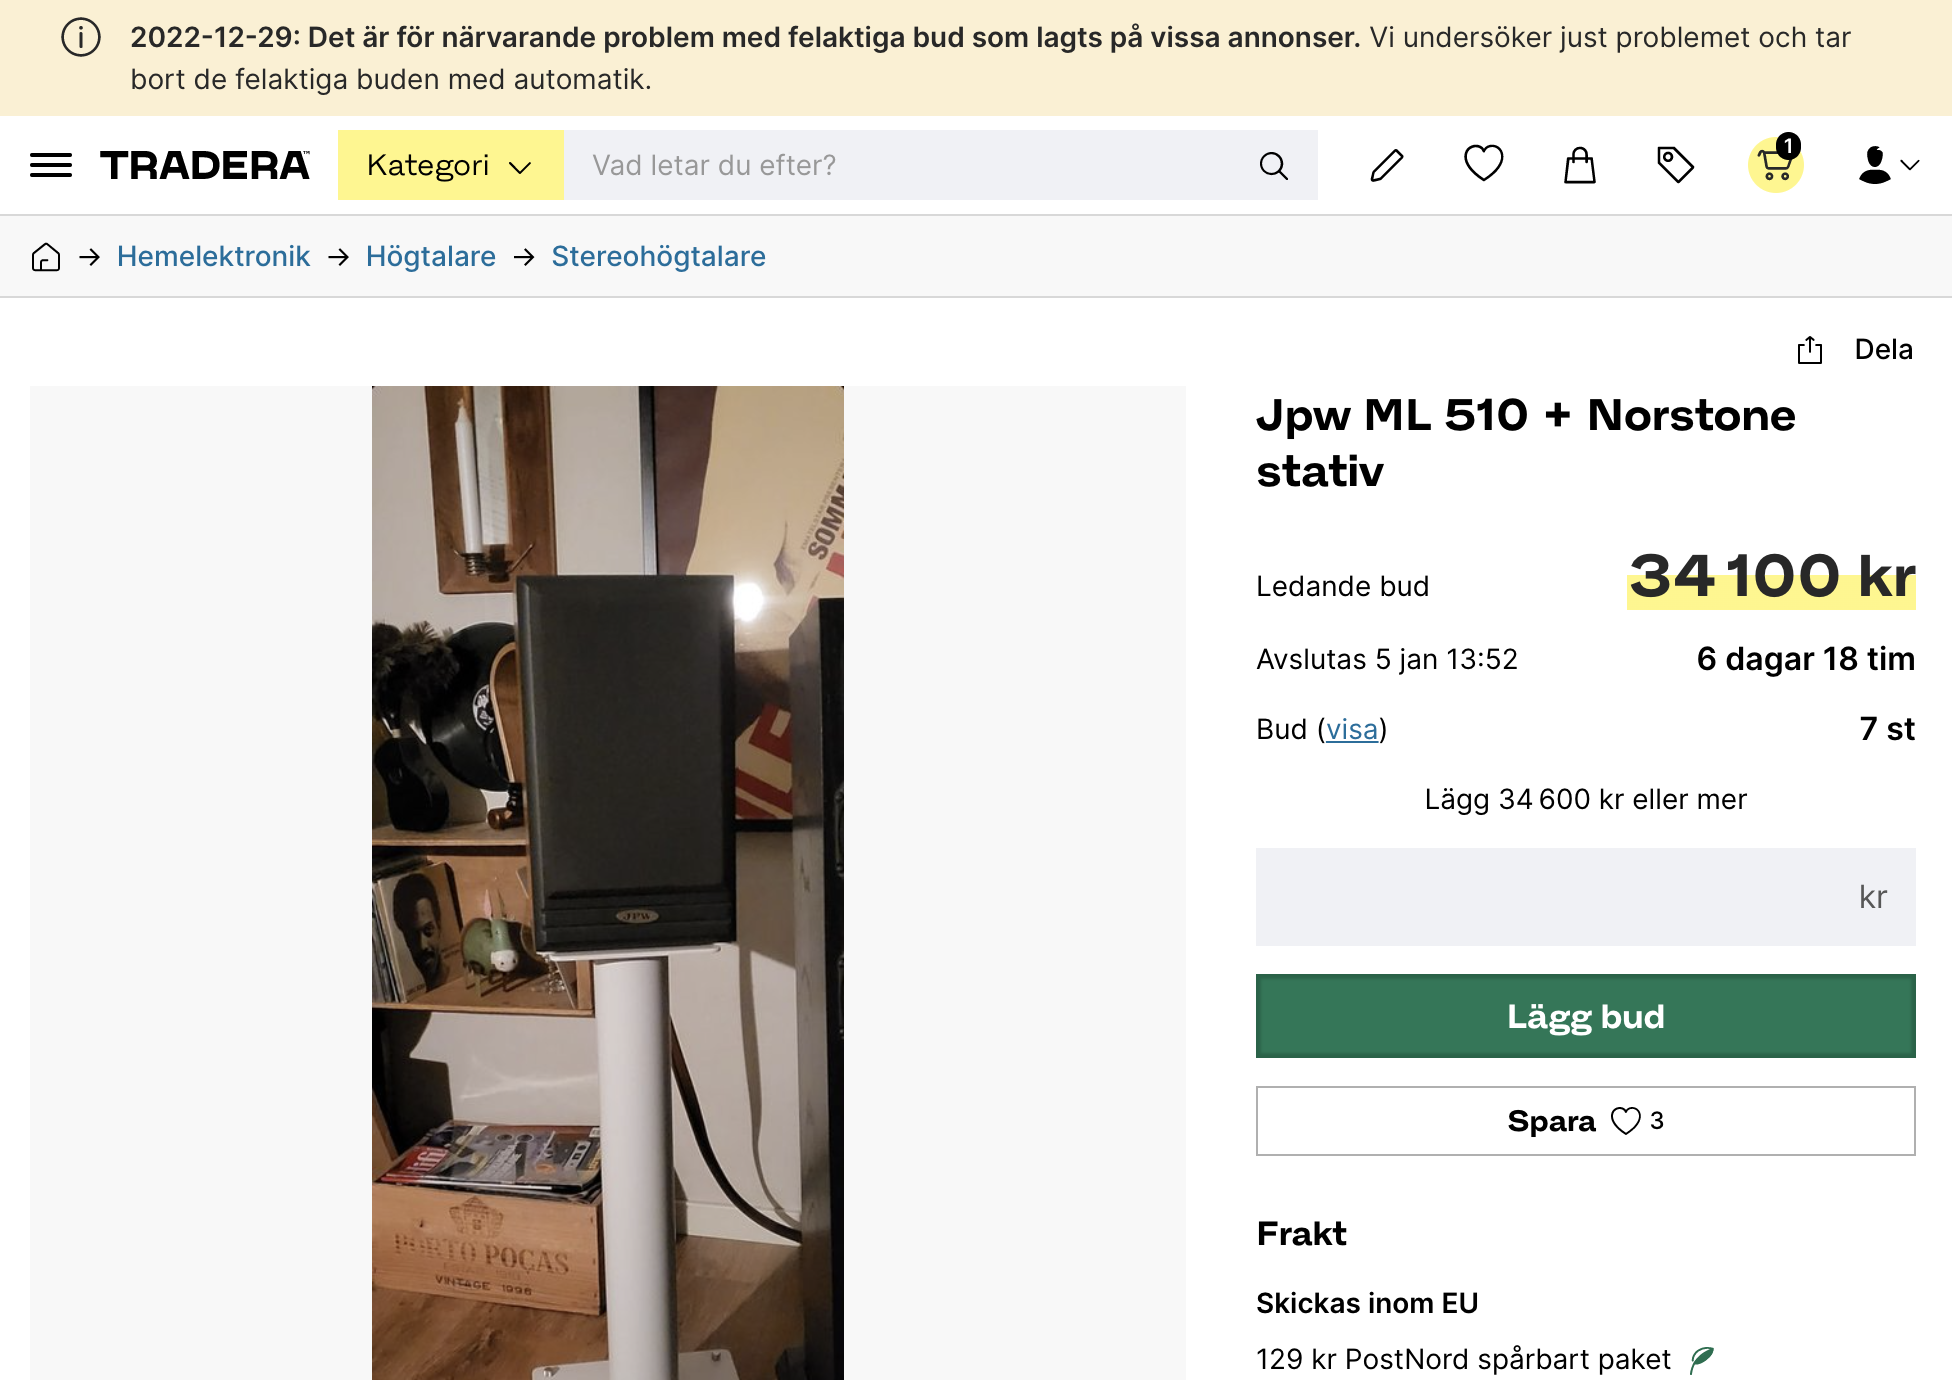The width and height of the screenshot is (1952, 1380).
Task: Click the green leaf icon next to PostNord
Action: (1701, 1359)
